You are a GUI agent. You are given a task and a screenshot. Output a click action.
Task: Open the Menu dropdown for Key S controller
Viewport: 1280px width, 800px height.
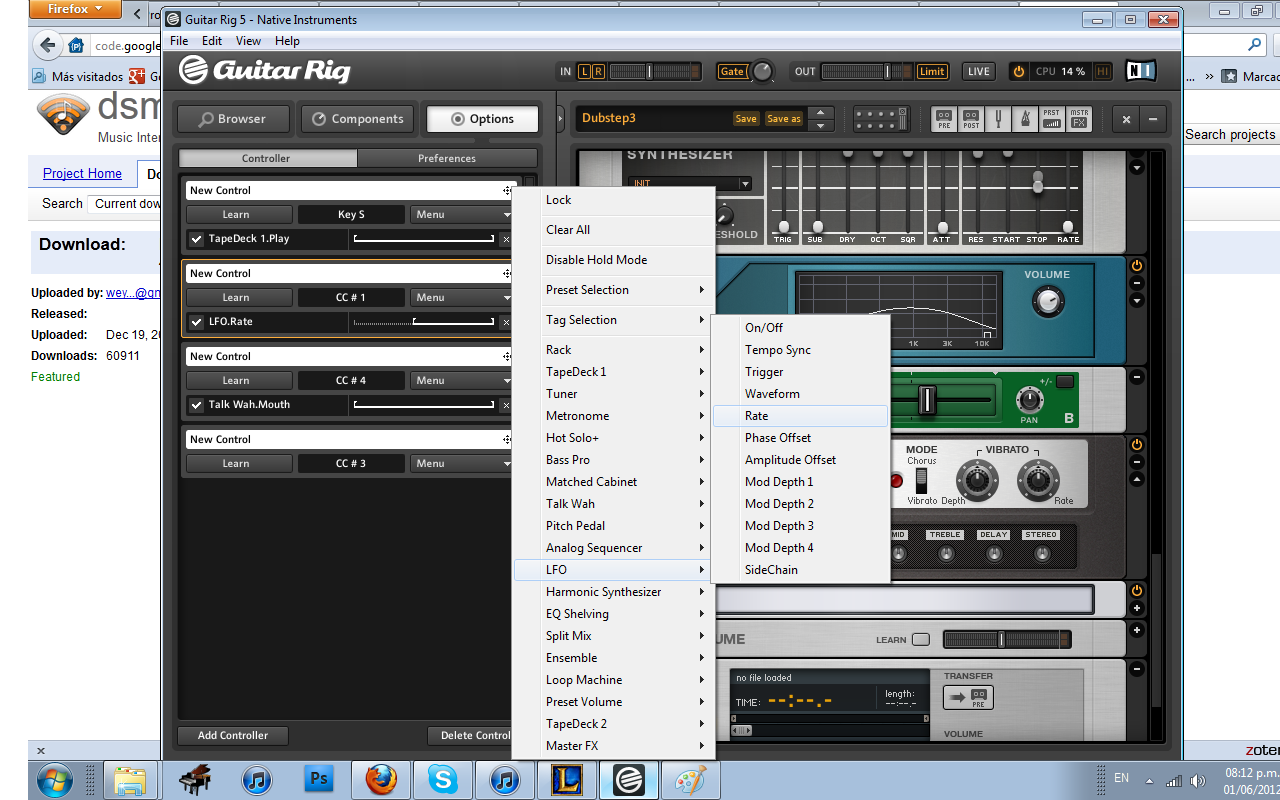tap(461, 214)
